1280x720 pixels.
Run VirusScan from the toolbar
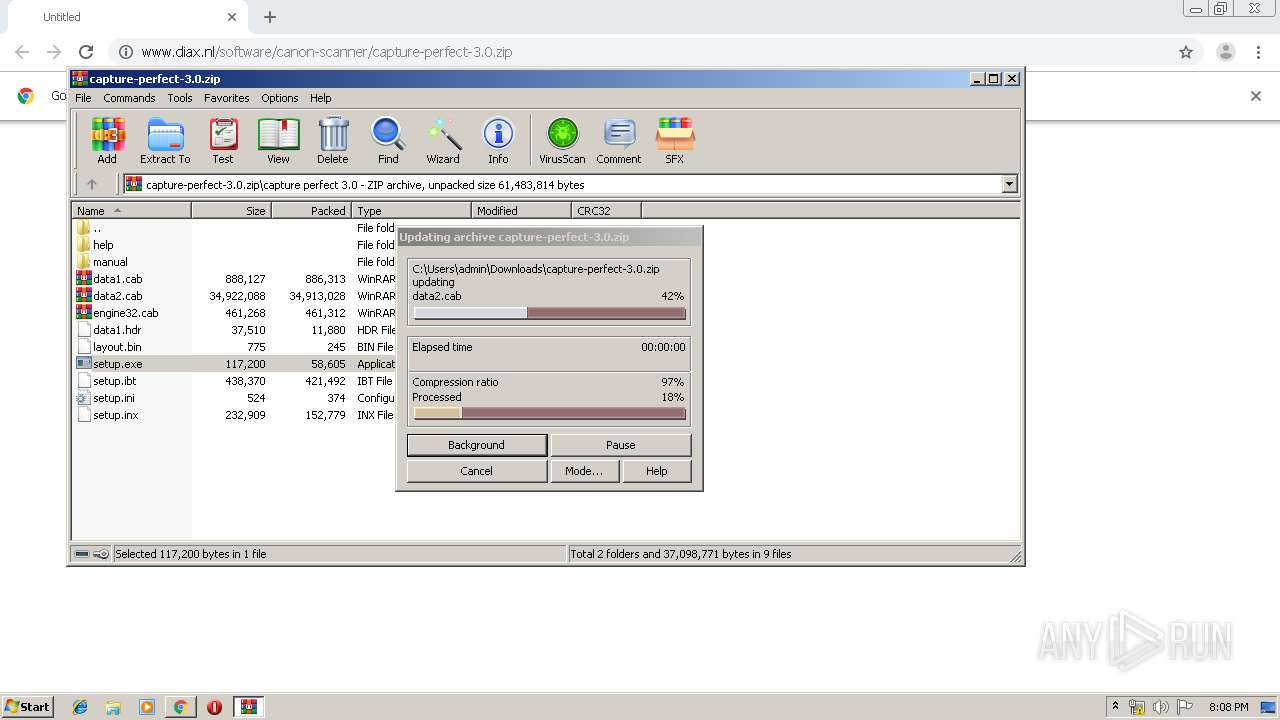click(562, 141)
